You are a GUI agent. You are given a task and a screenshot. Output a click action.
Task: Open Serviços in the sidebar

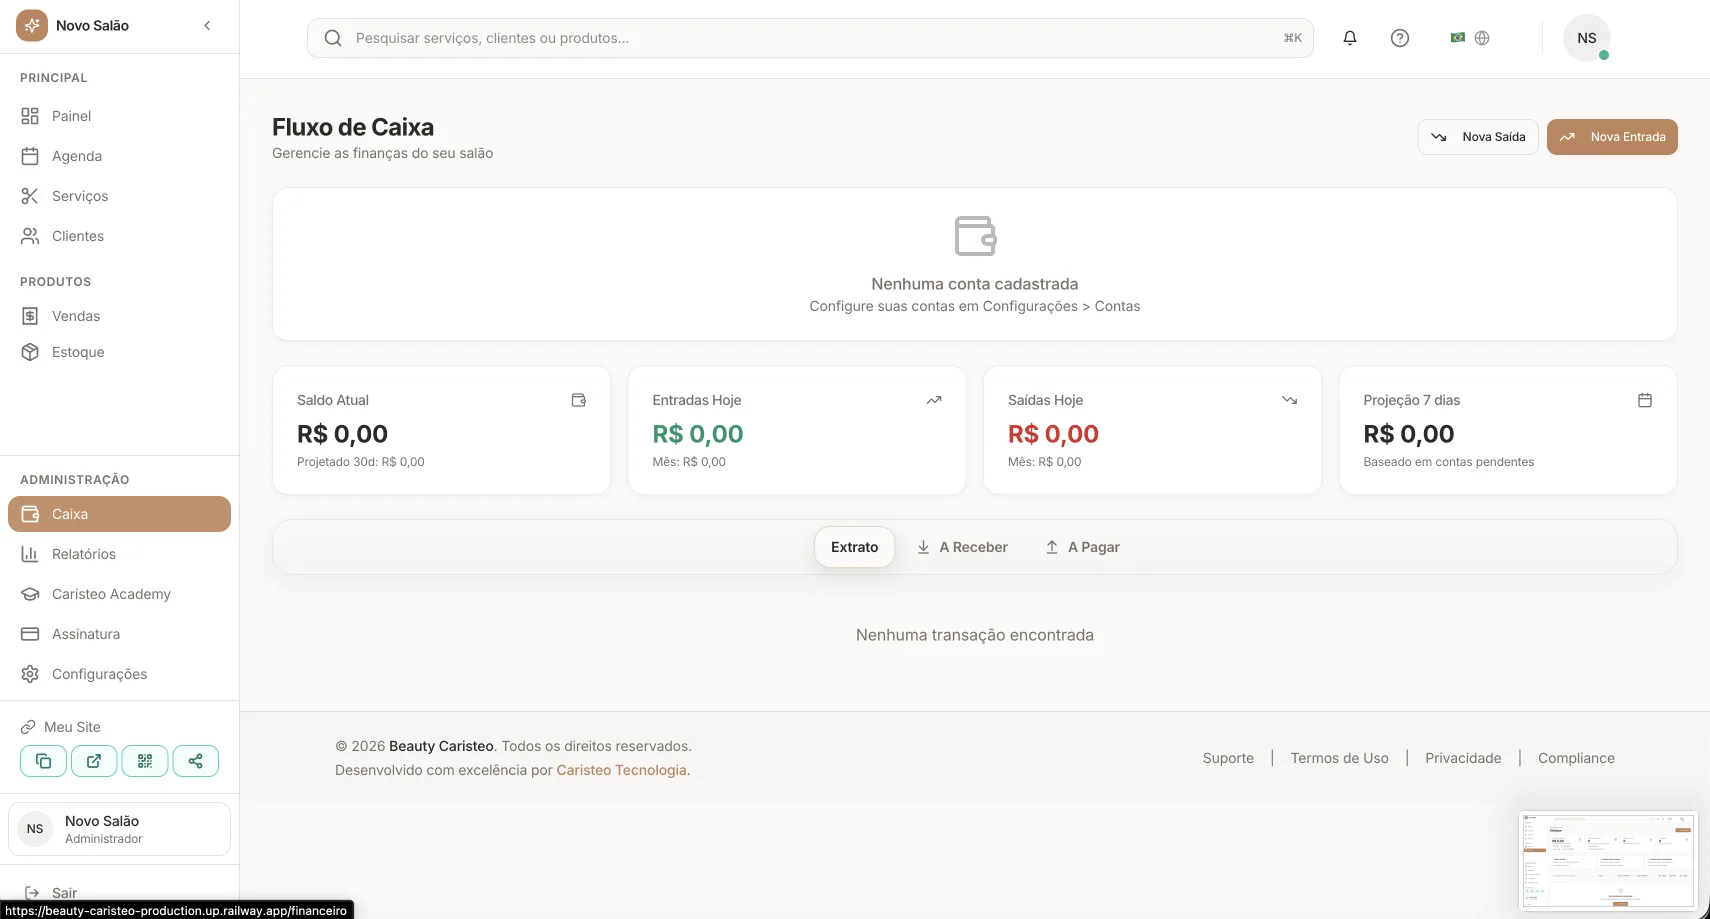tap(119, 196)
